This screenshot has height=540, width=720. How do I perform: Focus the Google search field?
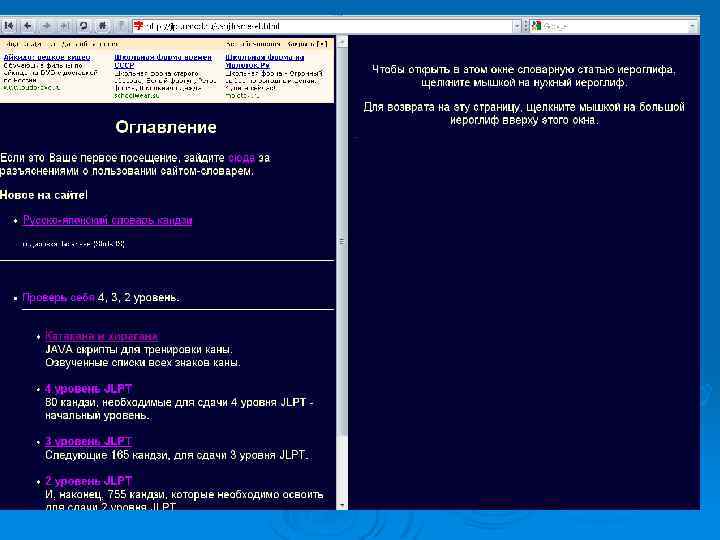pyautogui.click(x=614, y=26)
